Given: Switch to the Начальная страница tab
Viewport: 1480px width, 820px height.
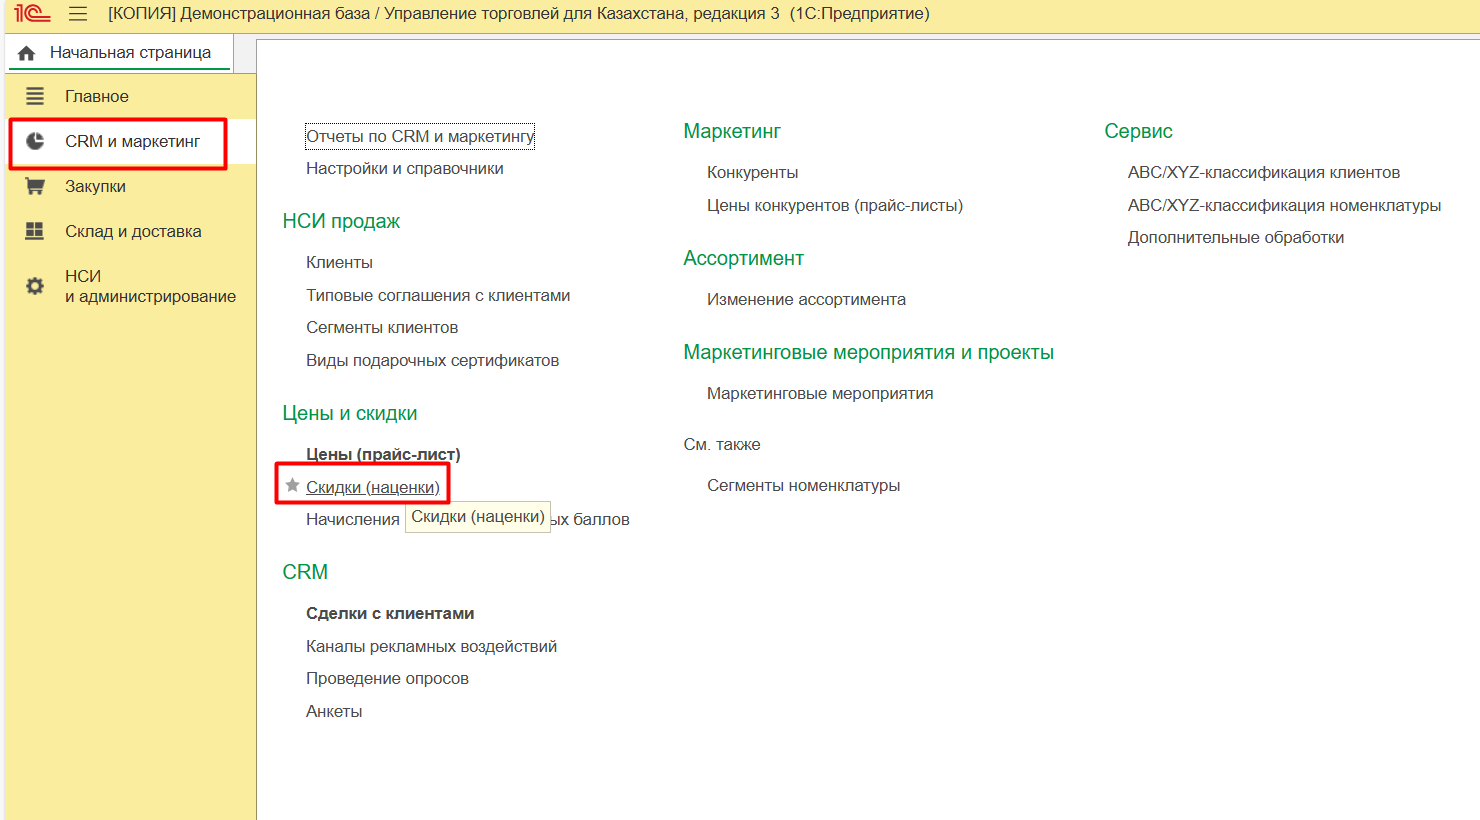Looking at the screenshot, I should tap(130, 53).
